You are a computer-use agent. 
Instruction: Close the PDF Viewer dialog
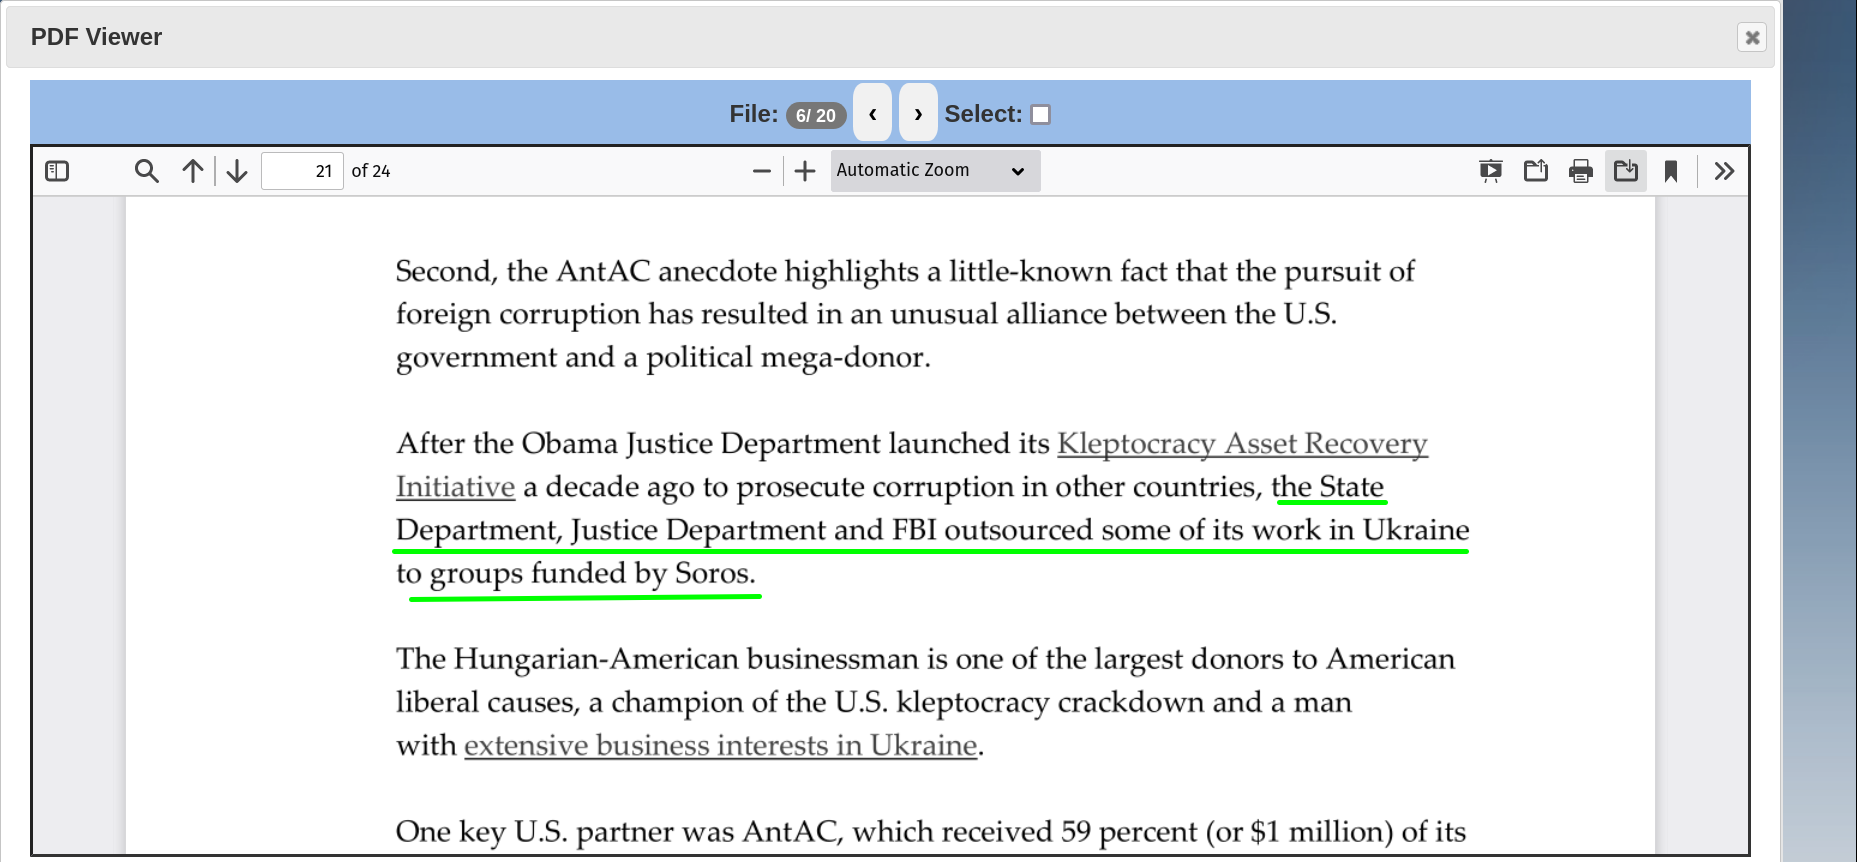(1752, 37)
